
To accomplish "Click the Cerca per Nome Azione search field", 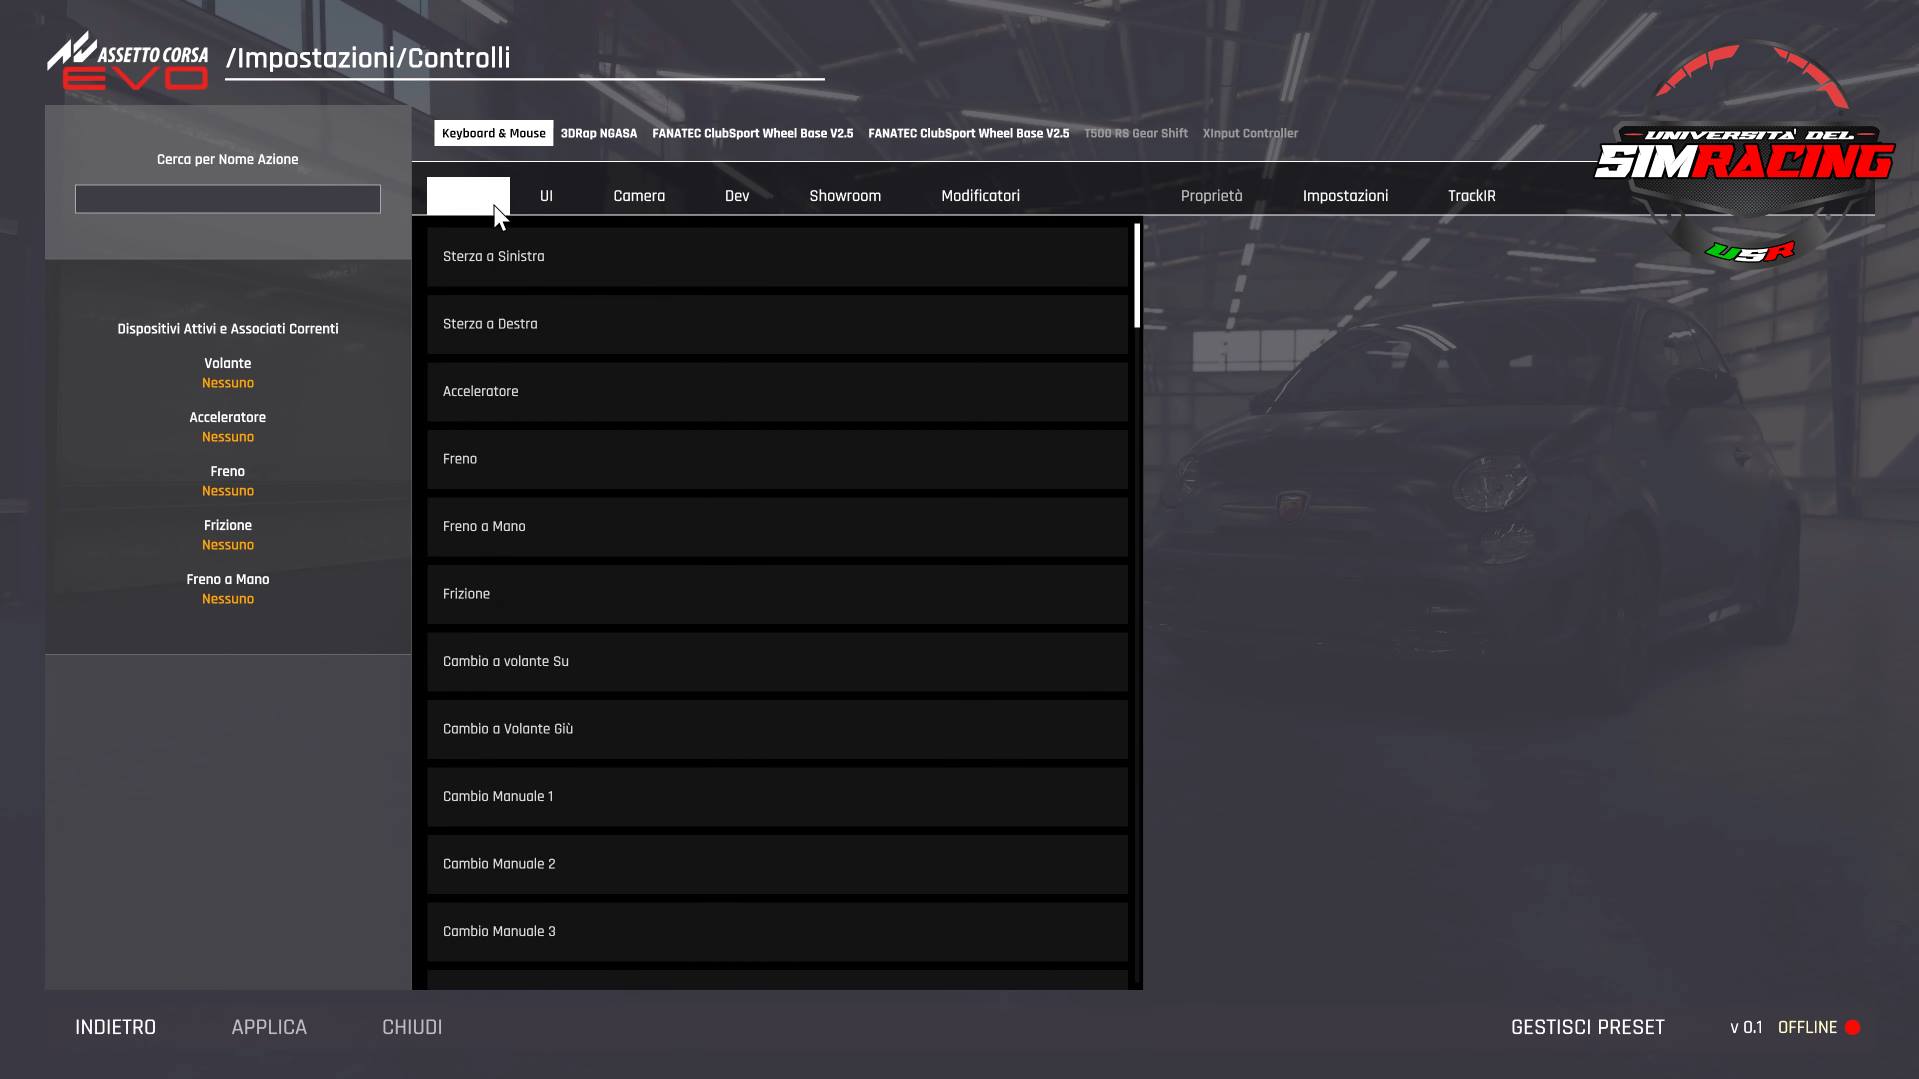I will (x=227, y=199).
